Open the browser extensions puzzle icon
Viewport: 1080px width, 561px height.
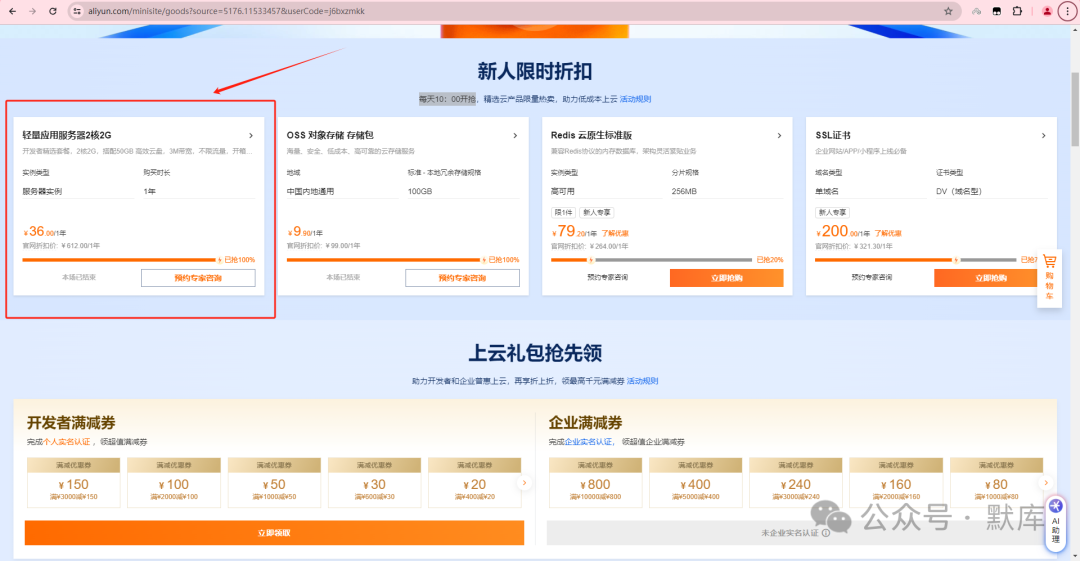point(1017,11)
